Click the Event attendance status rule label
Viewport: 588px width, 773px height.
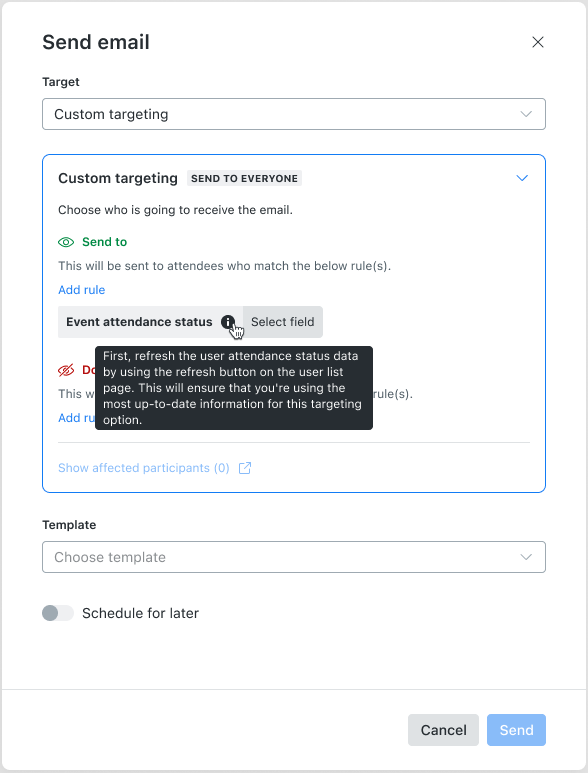point(139,322)
